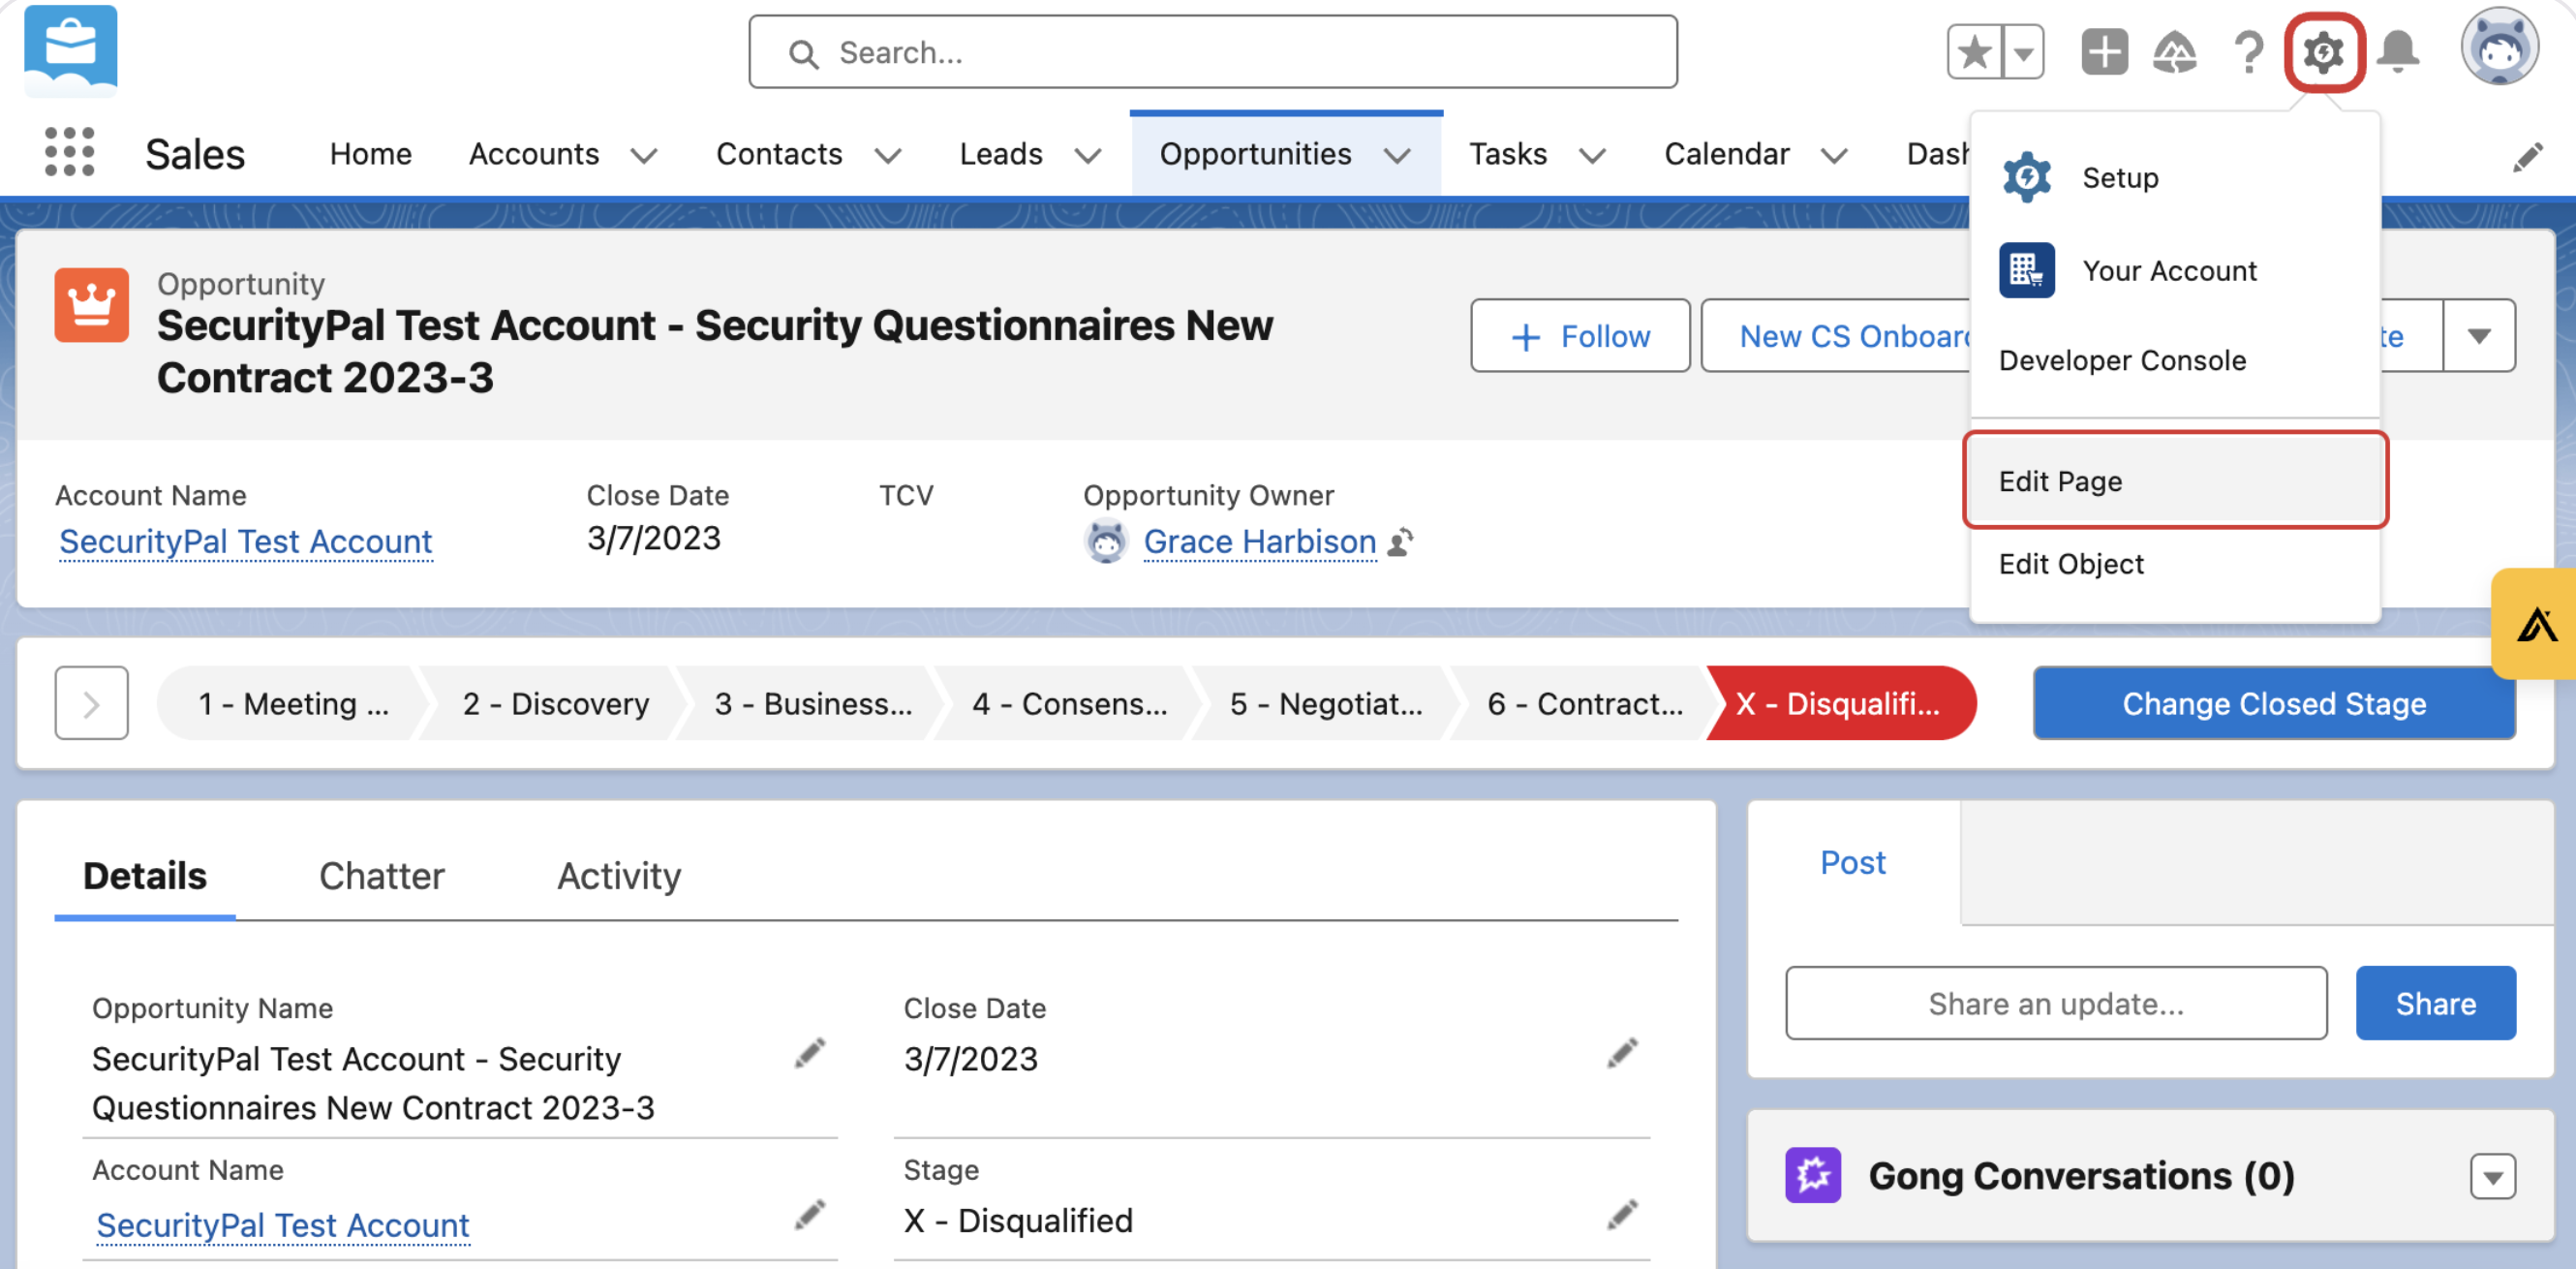
Task: Select the 3 - Business stage
Action: [x=813, y=703]
